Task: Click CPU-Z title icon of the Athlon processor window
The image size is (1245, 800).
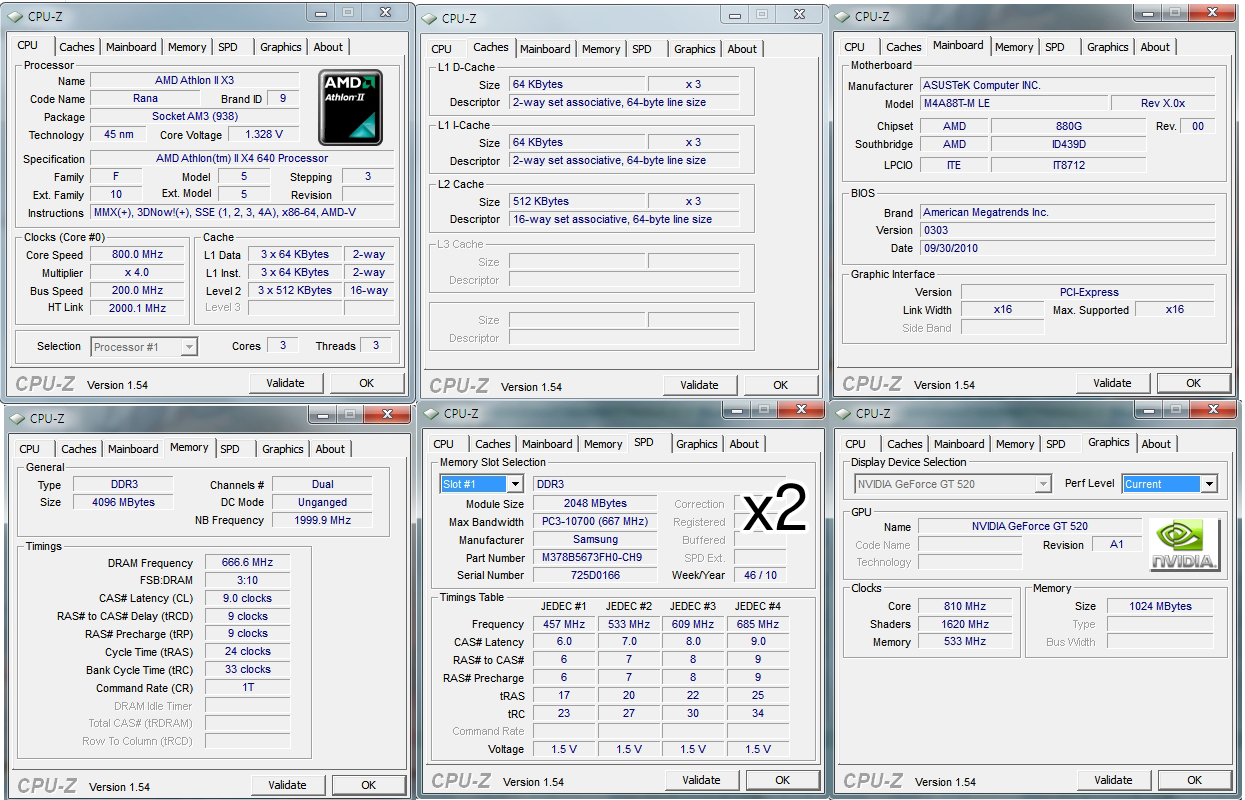Action: 17,17
